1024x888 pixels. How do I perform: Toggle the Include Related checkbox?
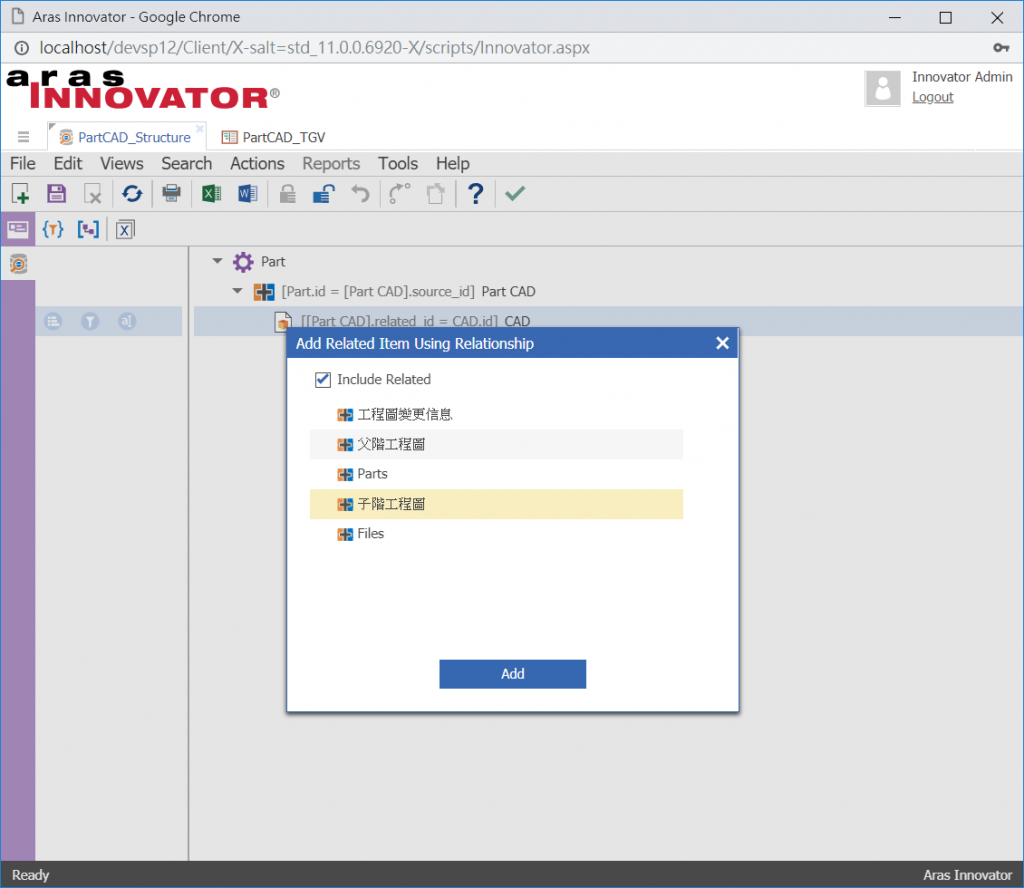coord(323,380)
